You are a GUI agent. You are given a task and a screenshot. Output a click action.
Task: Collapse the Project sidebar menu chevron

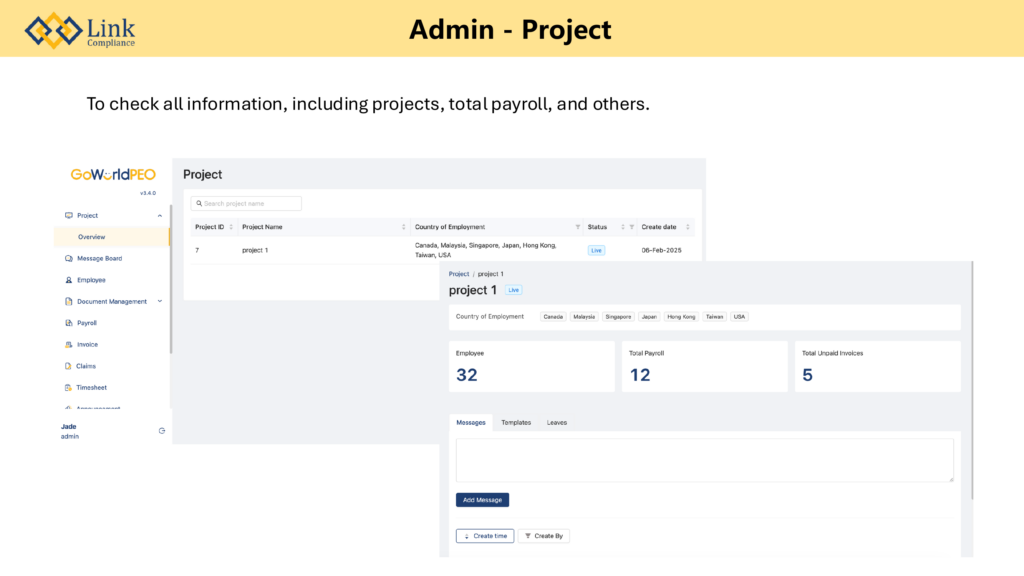coord(160,215)
